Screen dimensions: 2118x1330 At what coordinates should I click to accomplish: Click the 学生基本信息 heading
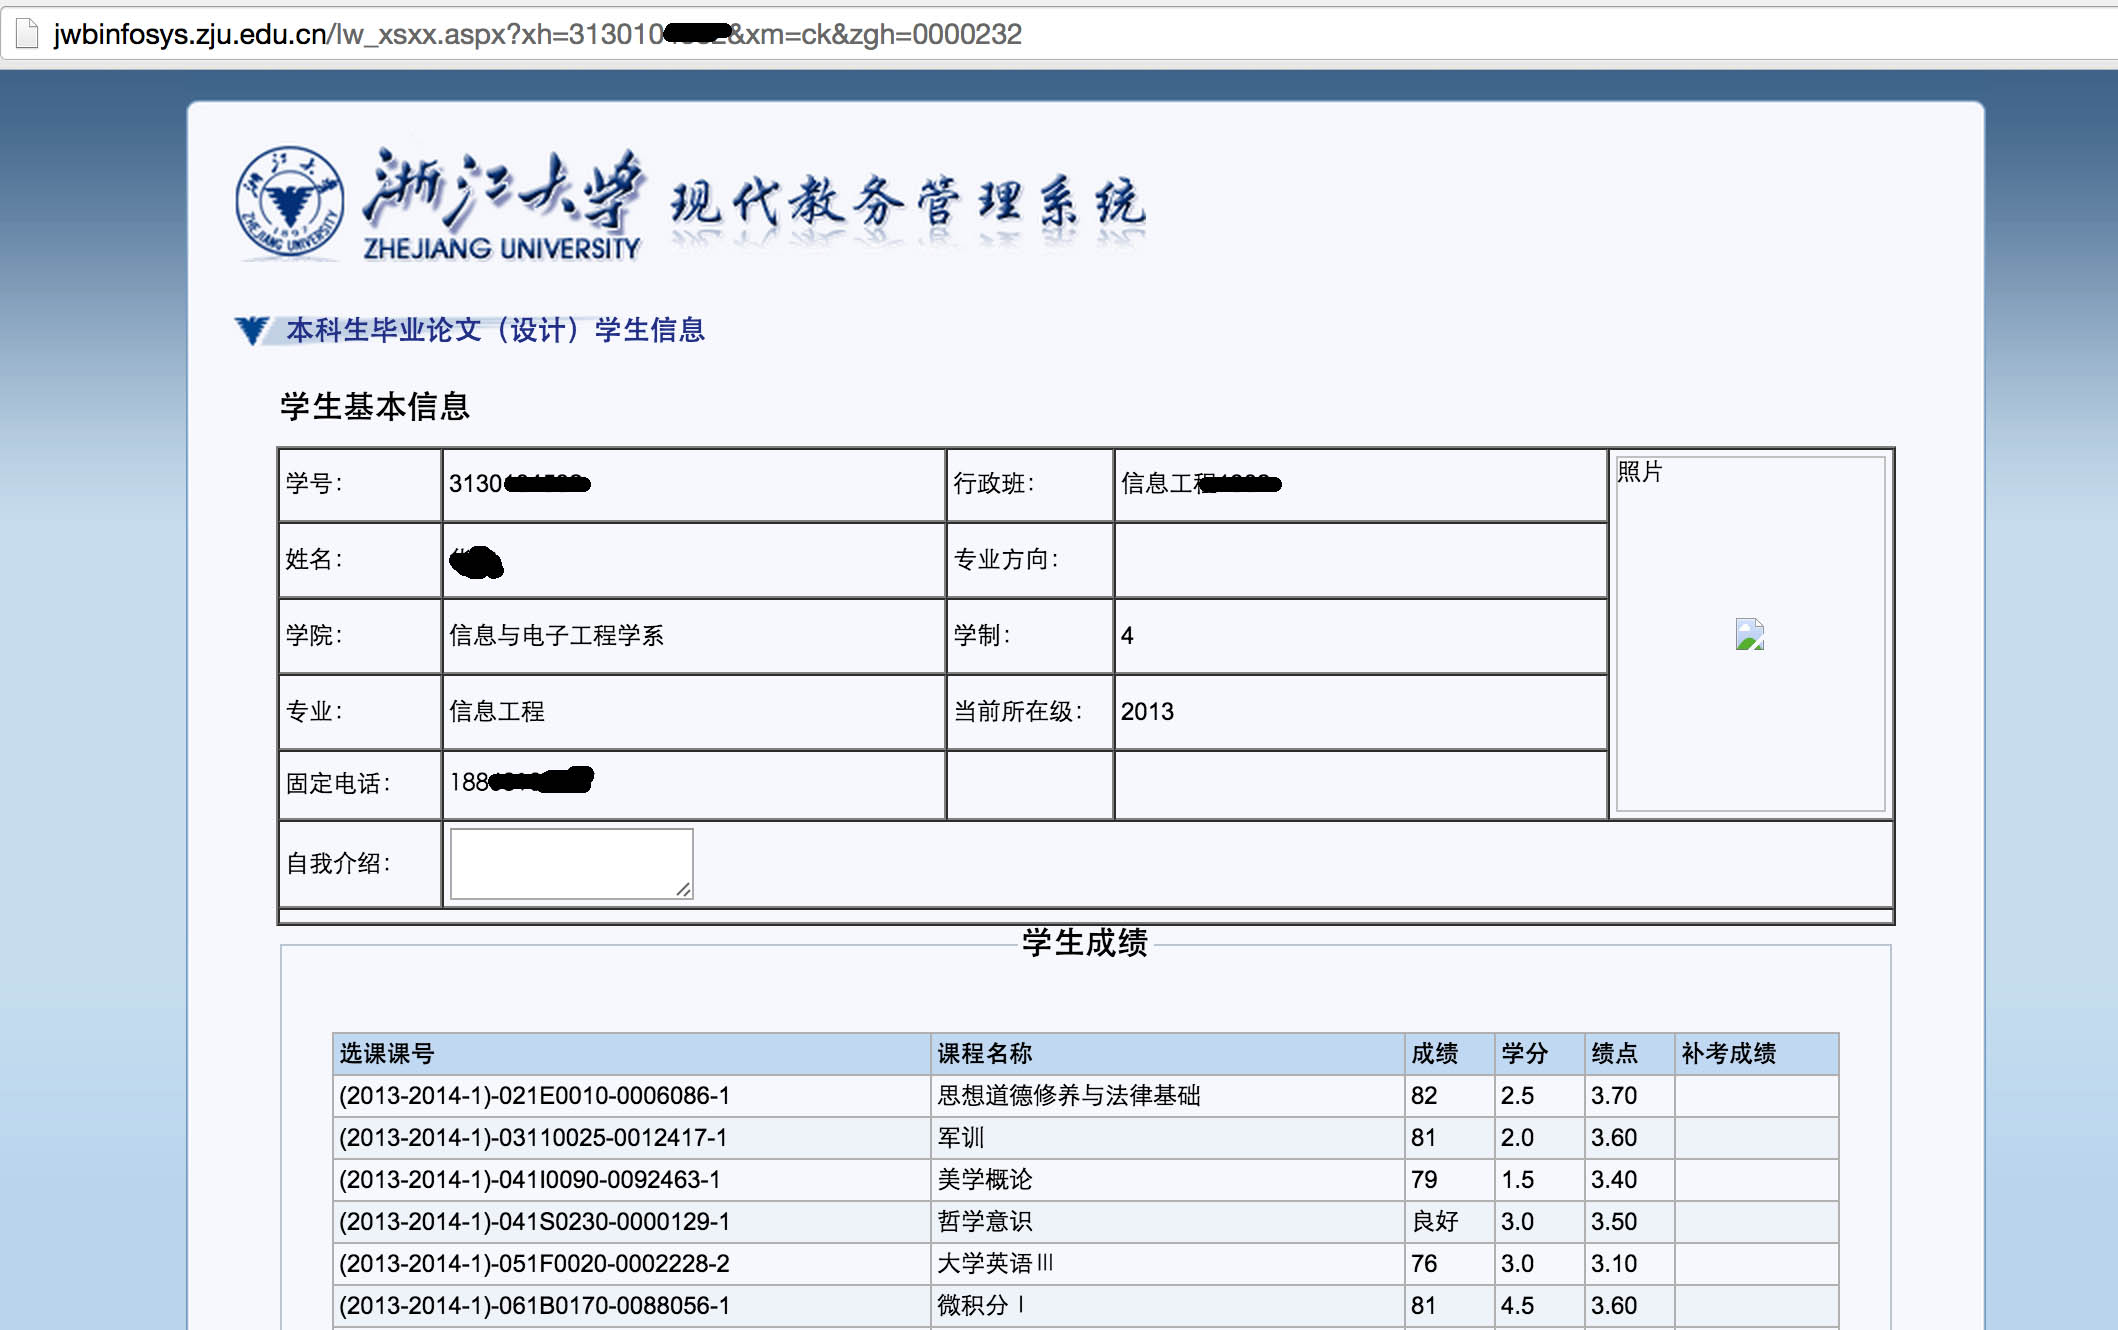tap(375, 406)
